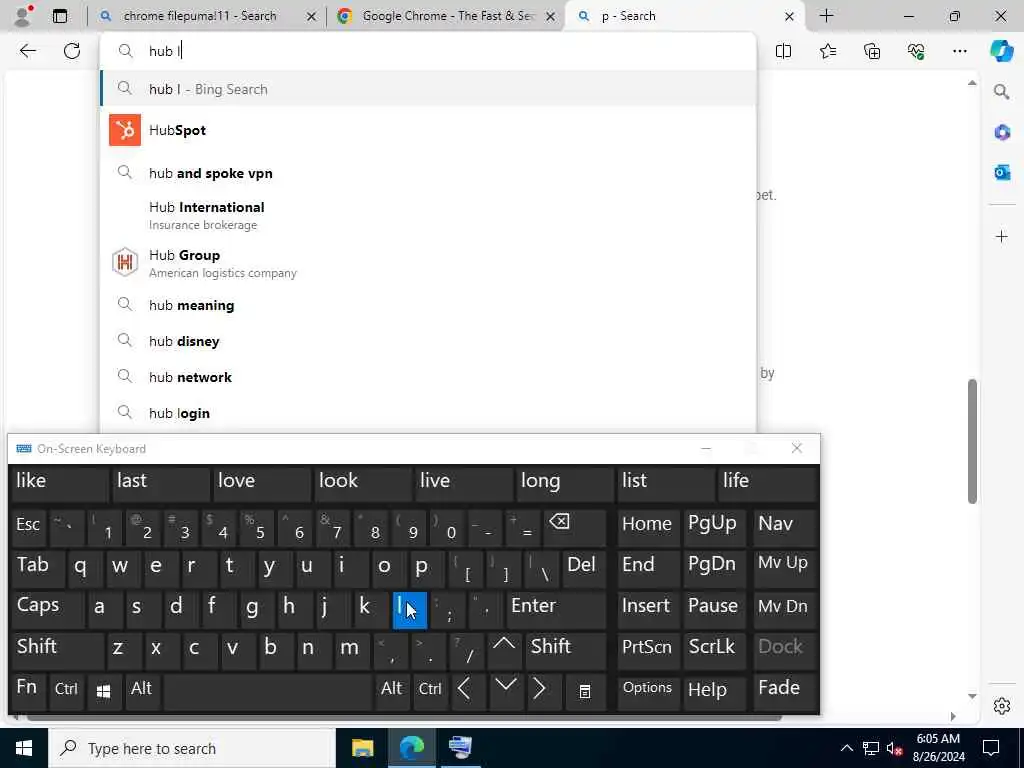Open On-Screen Keyboard Options
The width and height of the screenshot is (1024, 768).
coord(647,692)
